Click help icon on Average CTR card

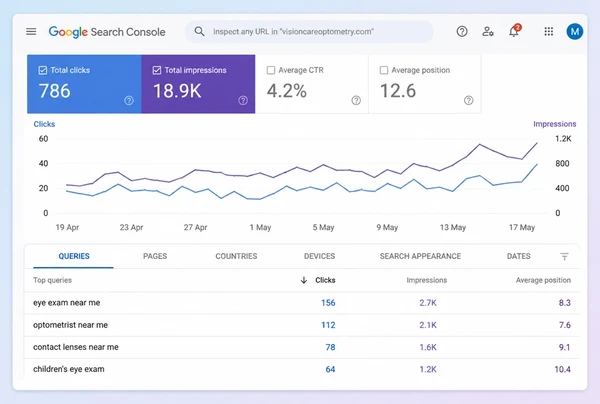[x=356, y=100]
